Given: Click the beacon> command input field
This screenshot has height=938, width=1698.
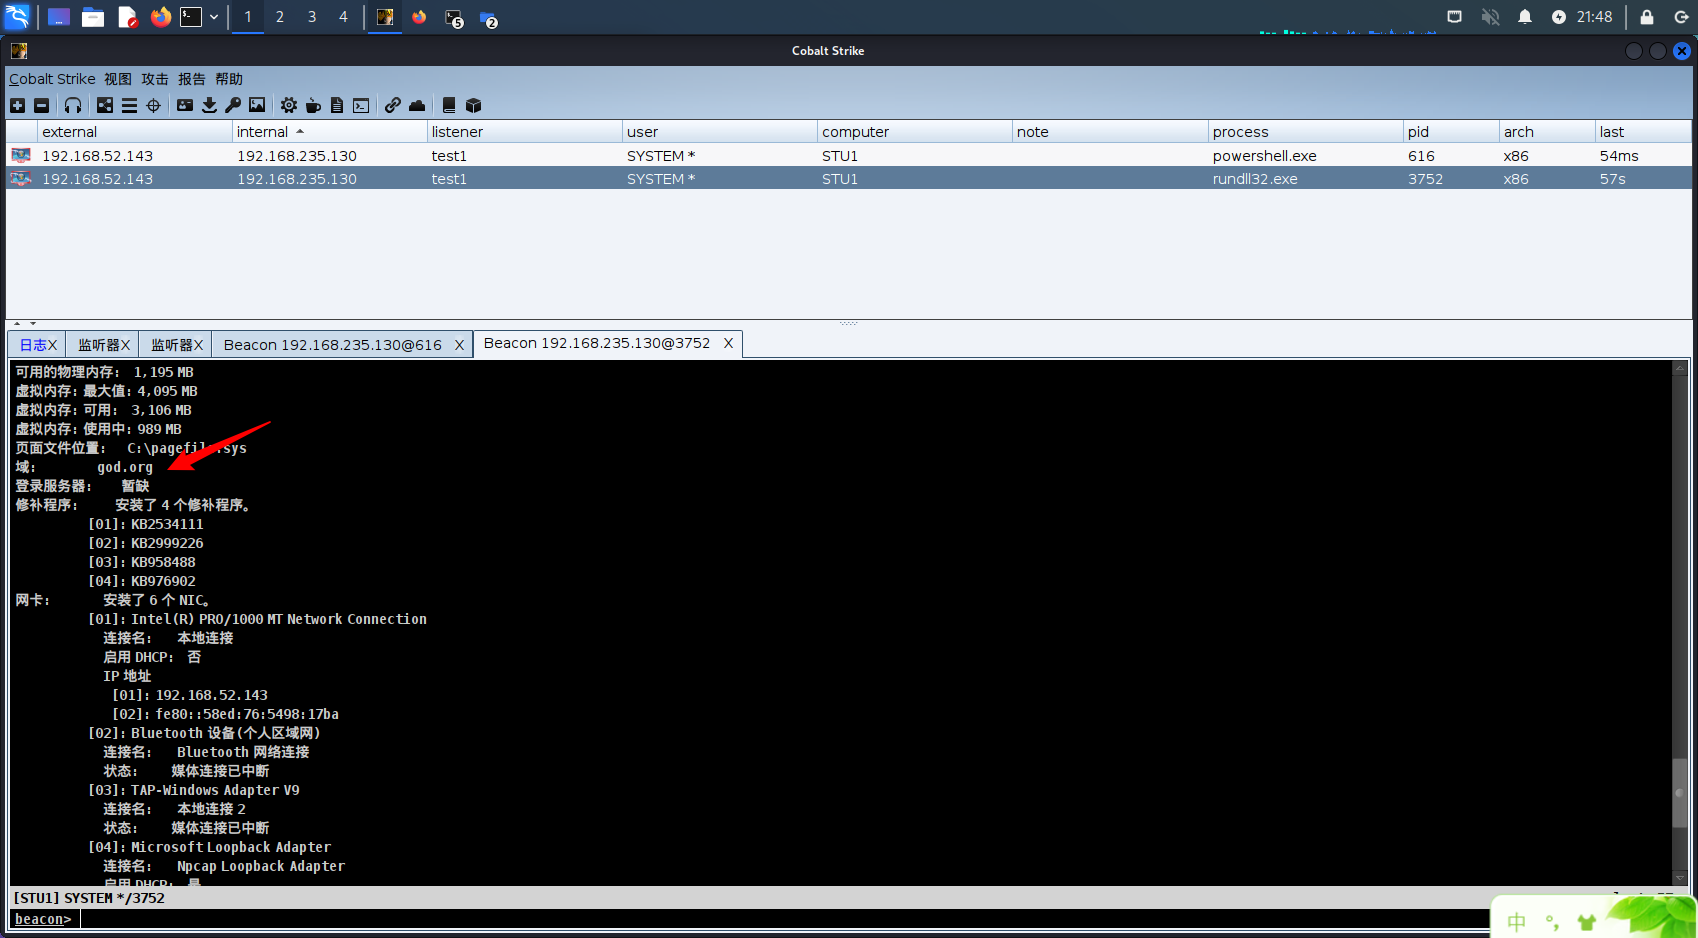Looking at the screenshot, I should tap(785, 919).
